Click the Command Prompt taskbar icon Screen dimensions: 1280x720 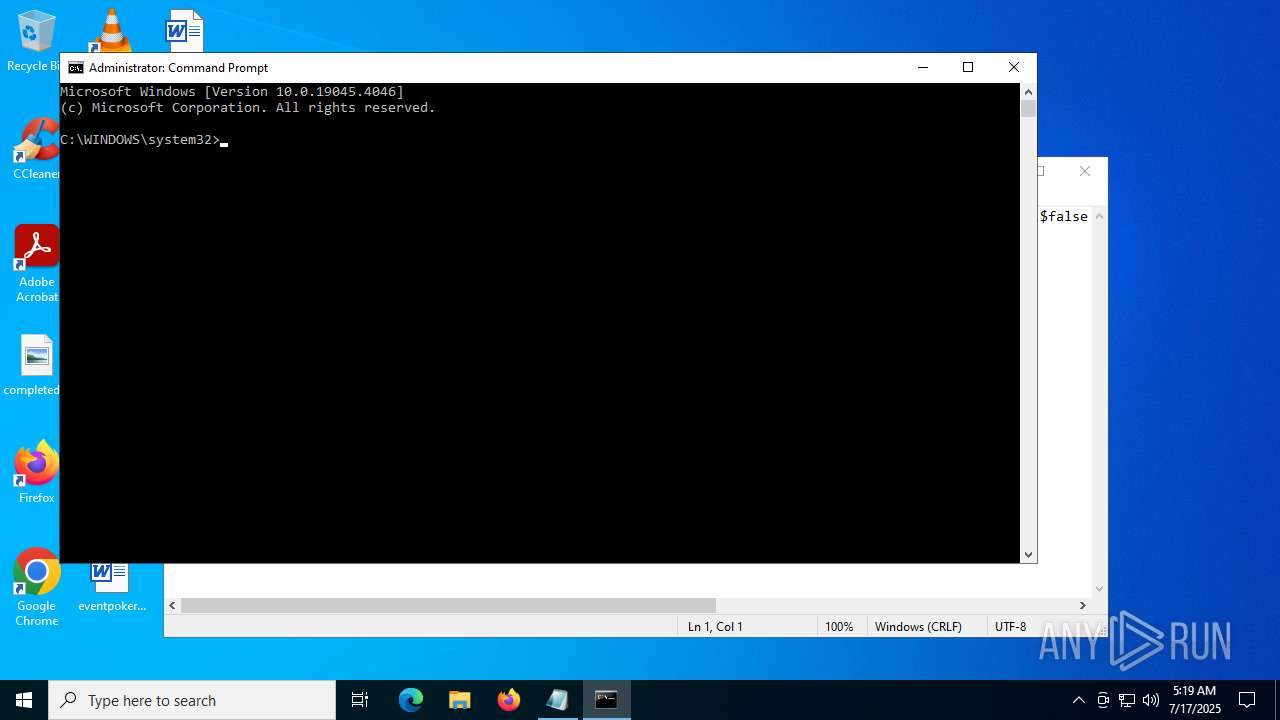(606, 700)
